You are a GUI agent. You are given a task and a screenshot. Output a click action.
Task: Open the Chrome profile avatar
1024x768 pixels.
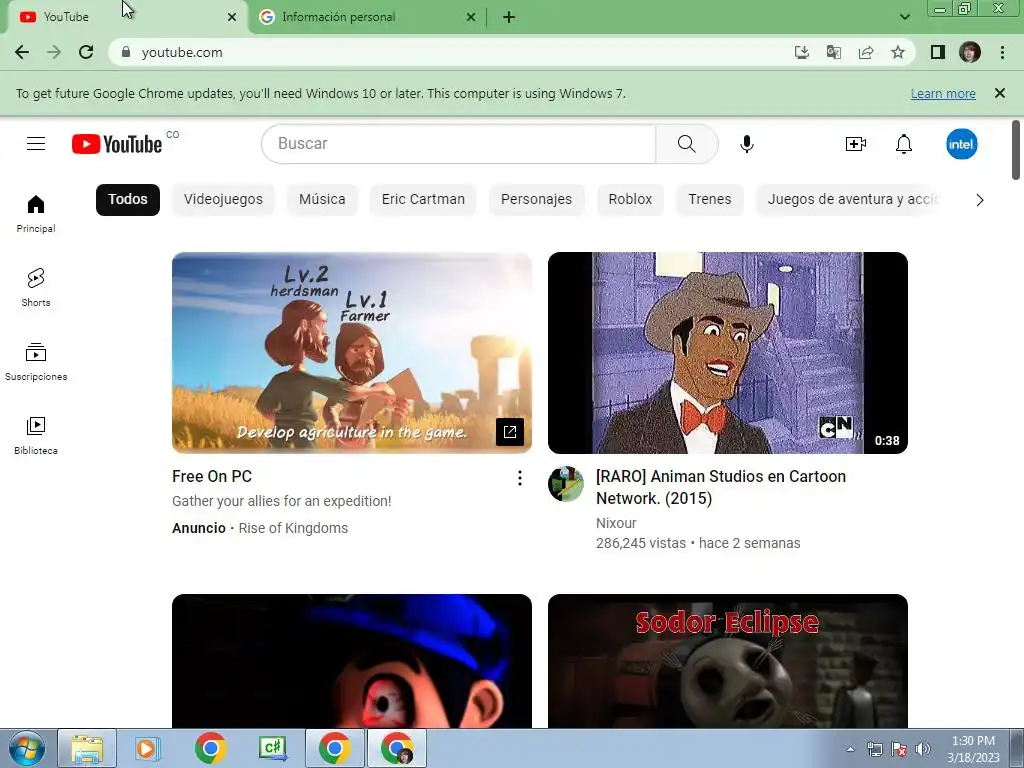tap(970, 52)
